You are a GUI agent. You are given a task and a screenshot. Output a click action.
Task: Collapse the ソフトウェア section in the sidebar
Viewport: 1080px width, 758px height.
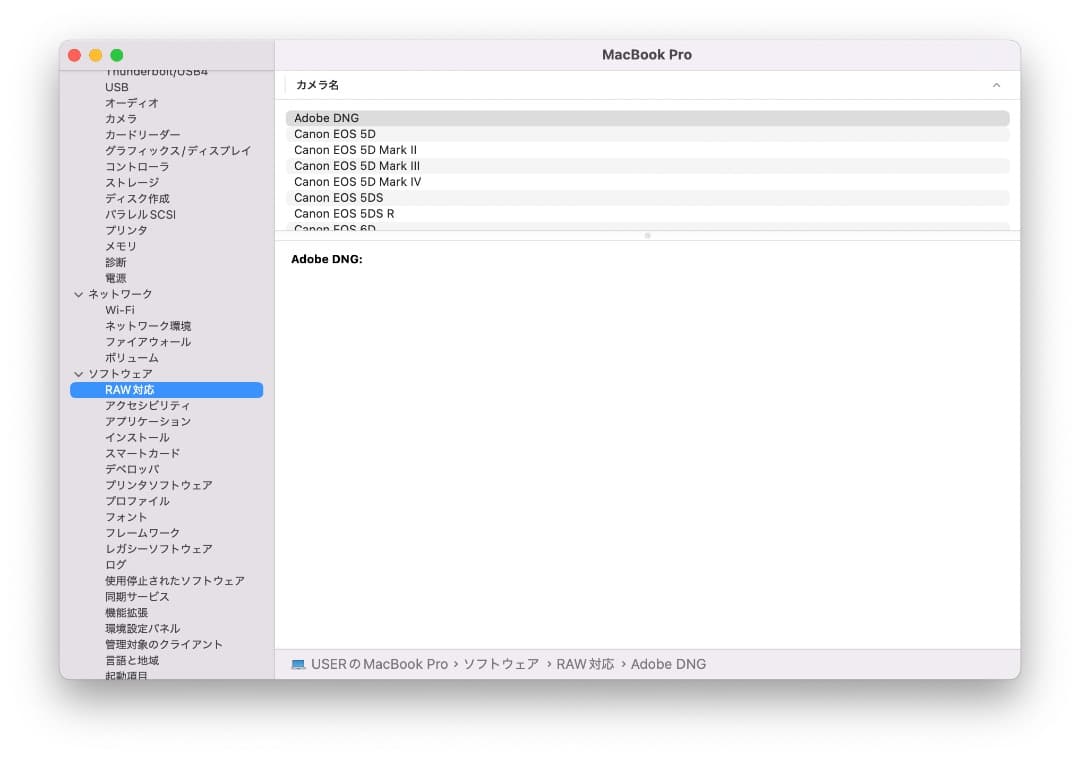pyautogui.click(x=79, y=373)
